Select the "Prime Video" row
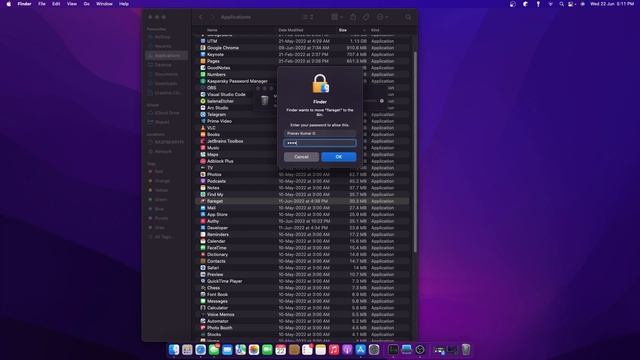This screenshot has width=640, height=360. click(x=302, y=121)
